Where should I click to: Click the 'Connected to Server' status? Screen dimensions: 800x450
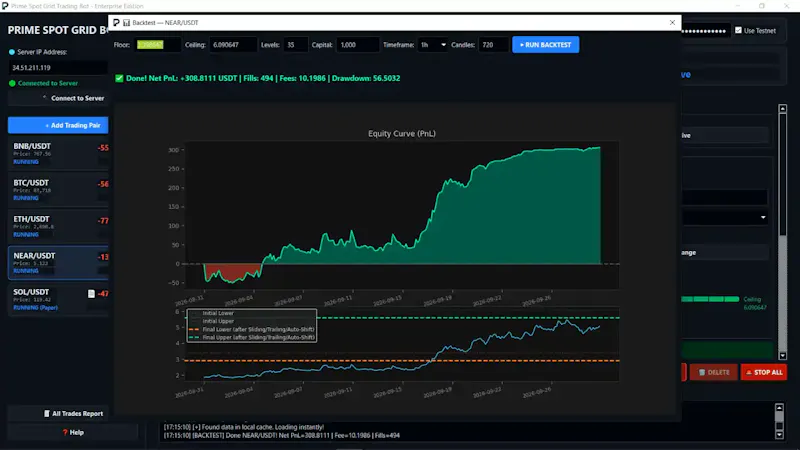pyautogui.click(x=44, y=83)
